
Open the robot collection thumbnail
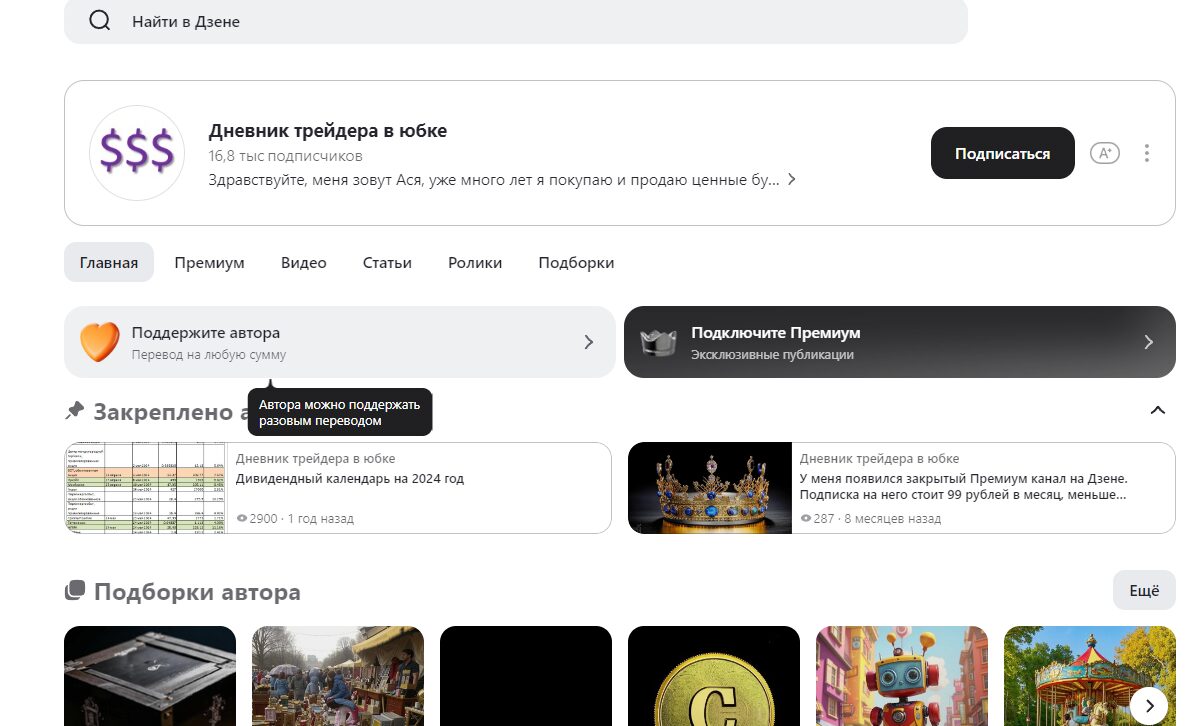[x=902, y=676]
